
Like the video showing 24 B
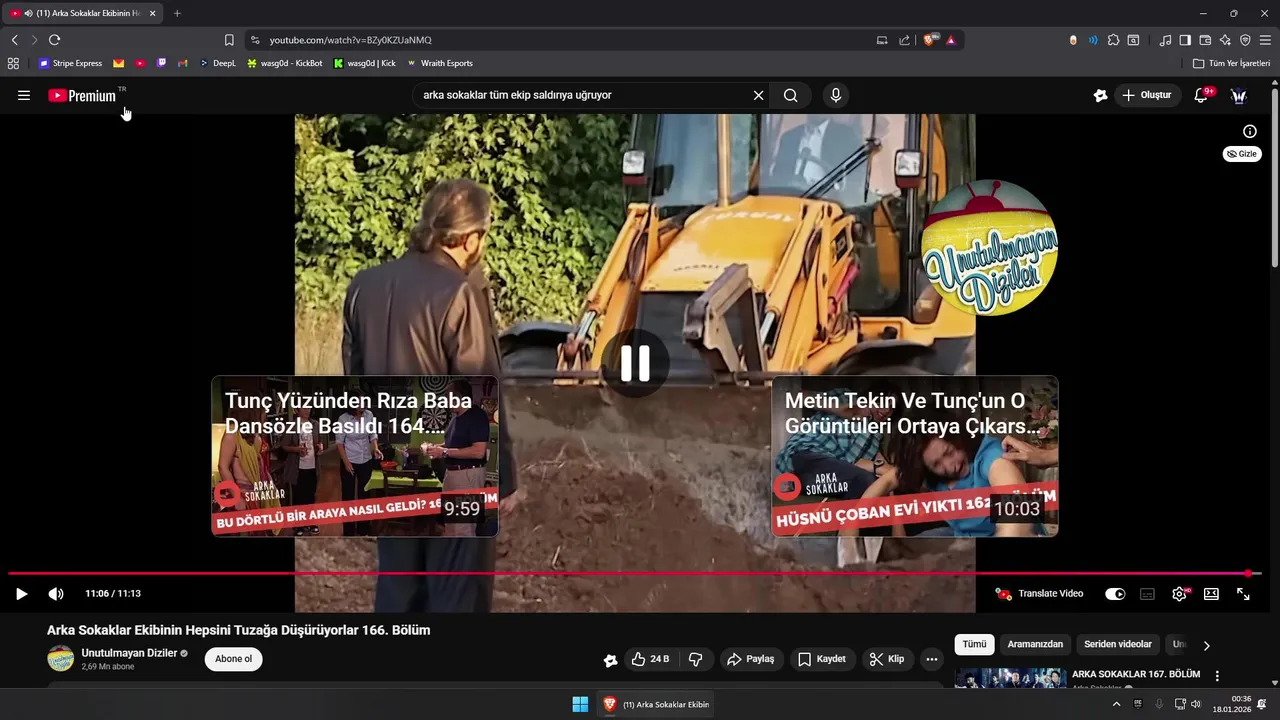[x=650, y=659]
